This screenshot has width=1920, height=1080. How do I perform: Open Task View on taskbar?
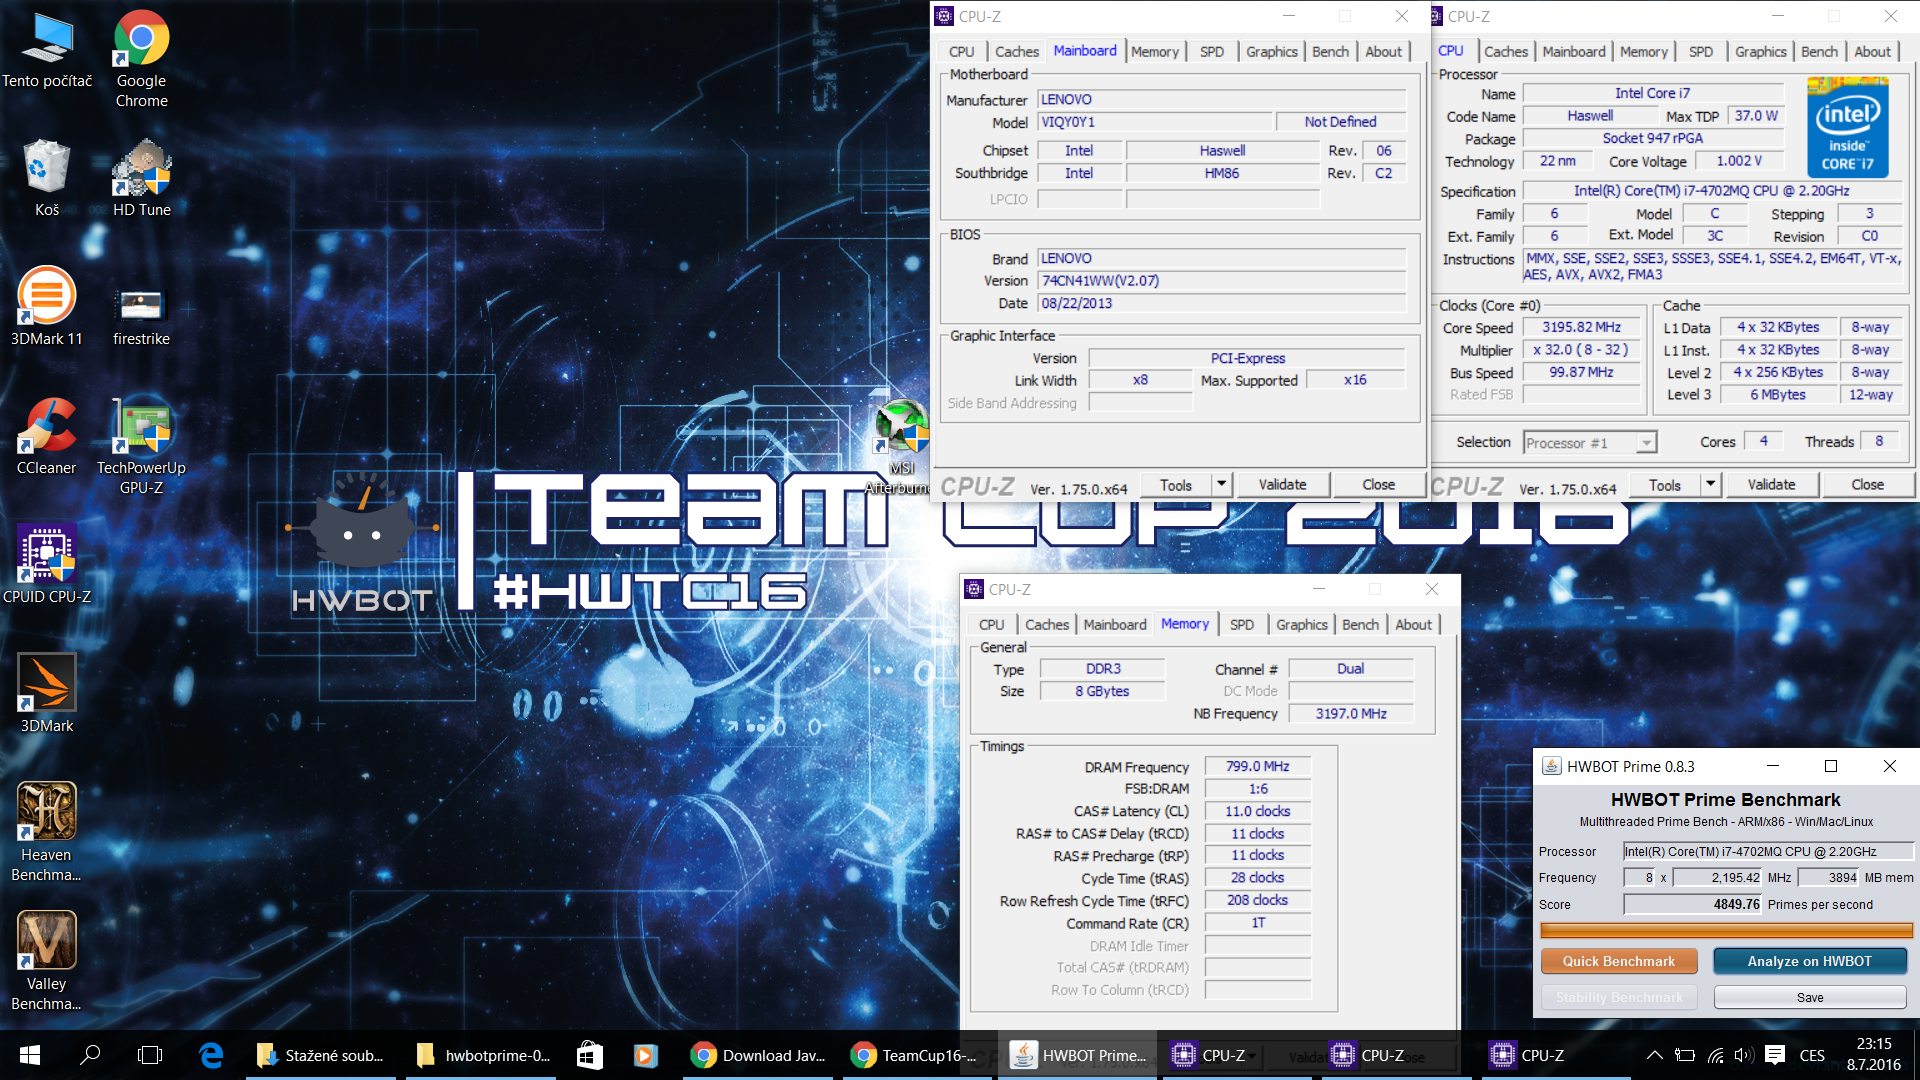(150, 1055)
